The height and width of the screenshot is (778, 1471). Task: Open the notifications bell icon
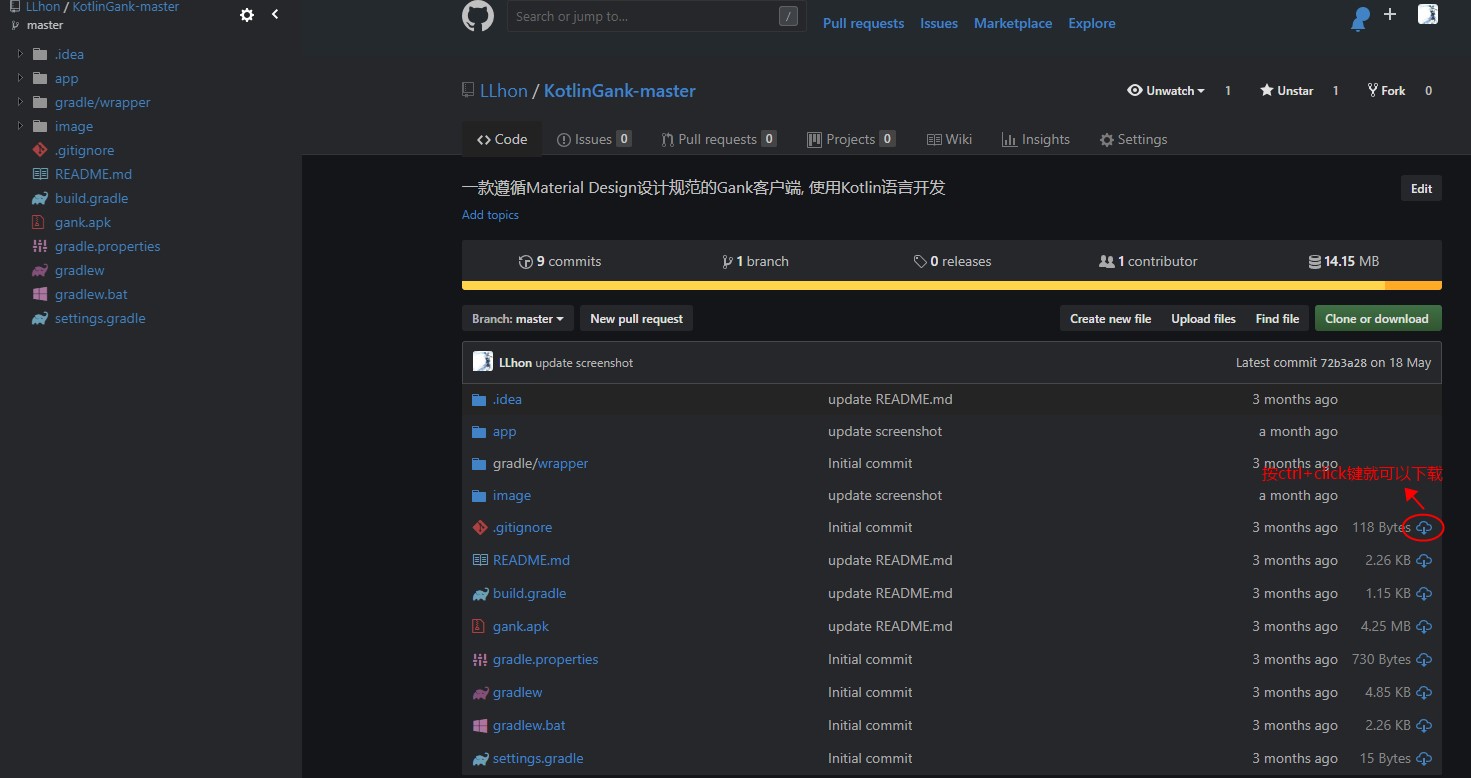[1360, 17]
